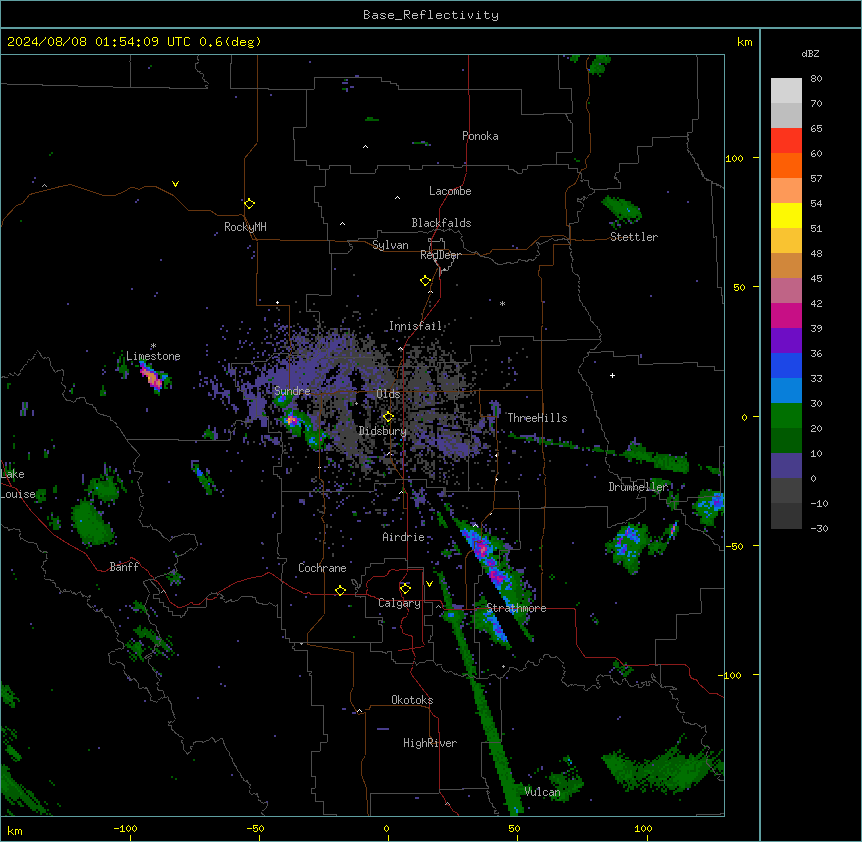Image resolution: width=862 pixels, height=842 pixels.
Task: Pick the yellow 51-54 dBZ legend swatch
Action: point(786,215)
